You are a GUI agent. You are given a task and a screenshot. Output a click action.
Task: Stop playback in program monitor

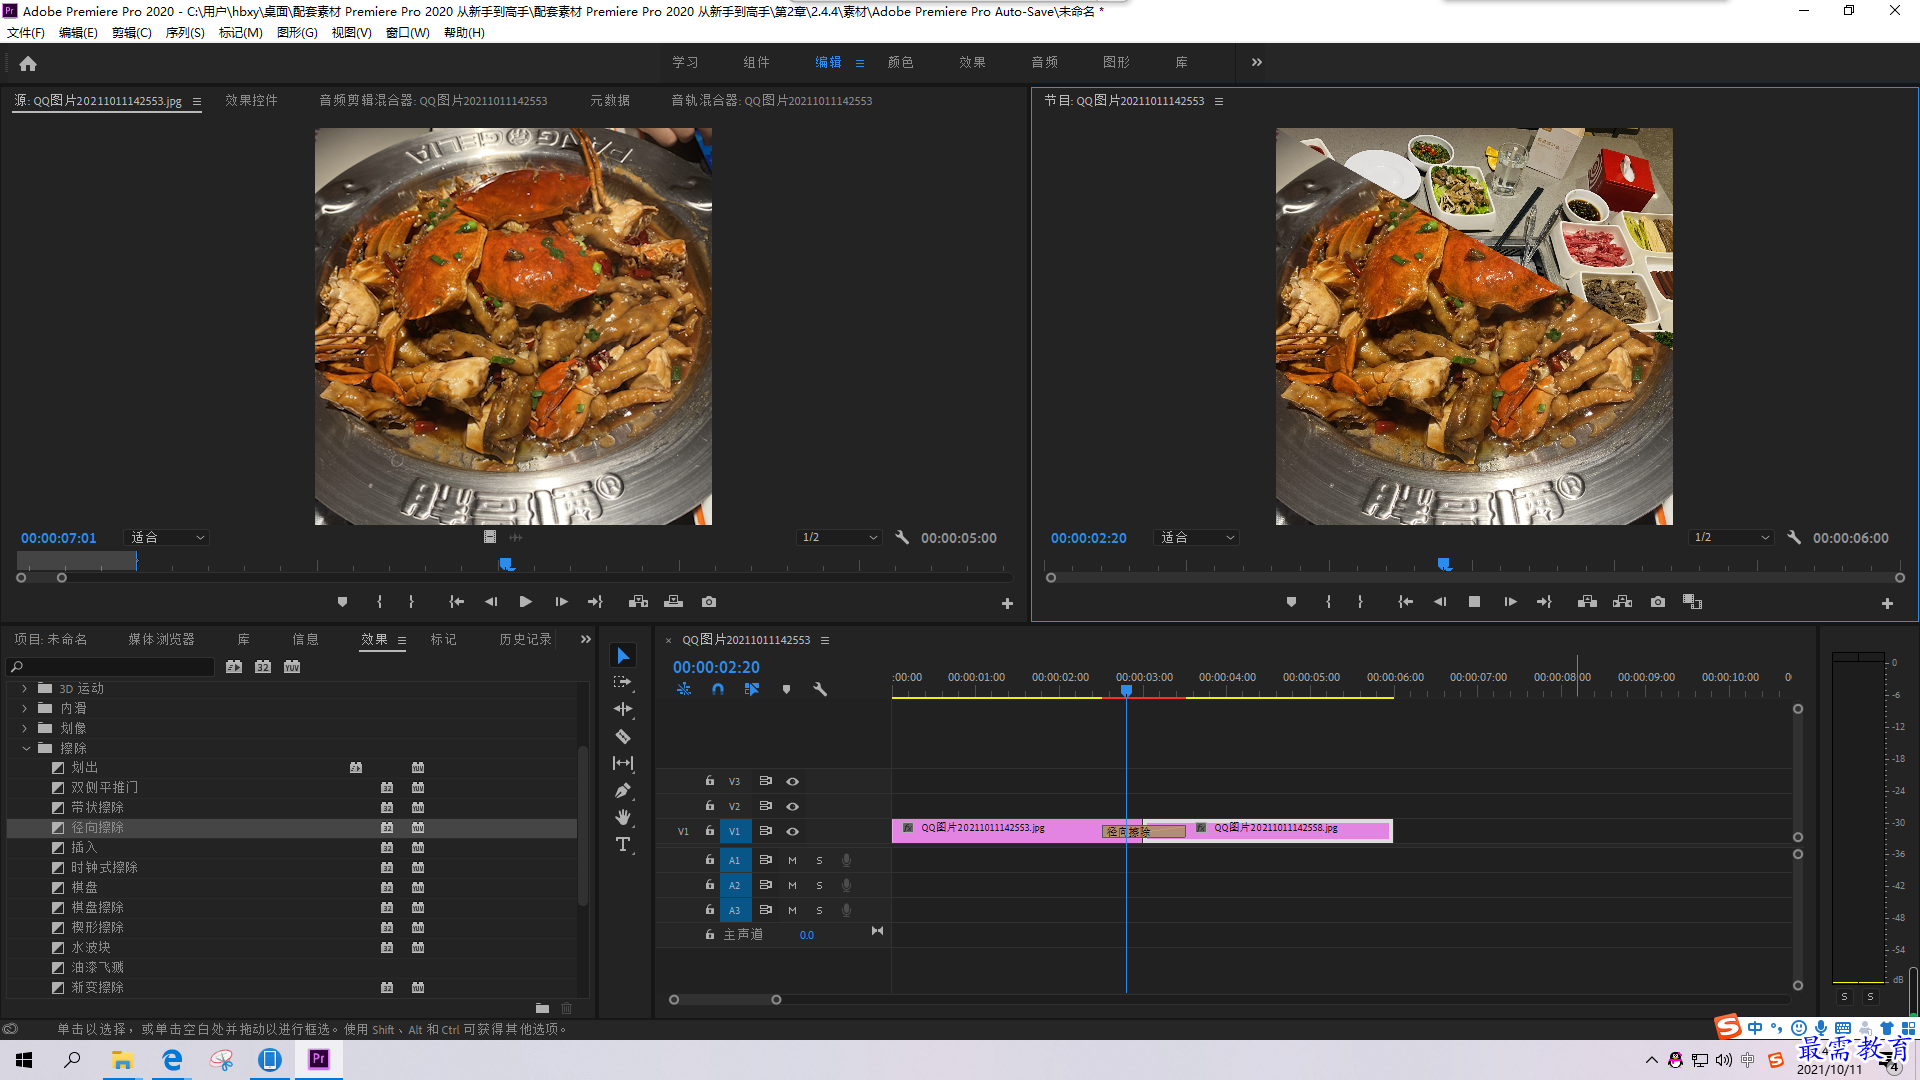click(x=1474, y=602)
